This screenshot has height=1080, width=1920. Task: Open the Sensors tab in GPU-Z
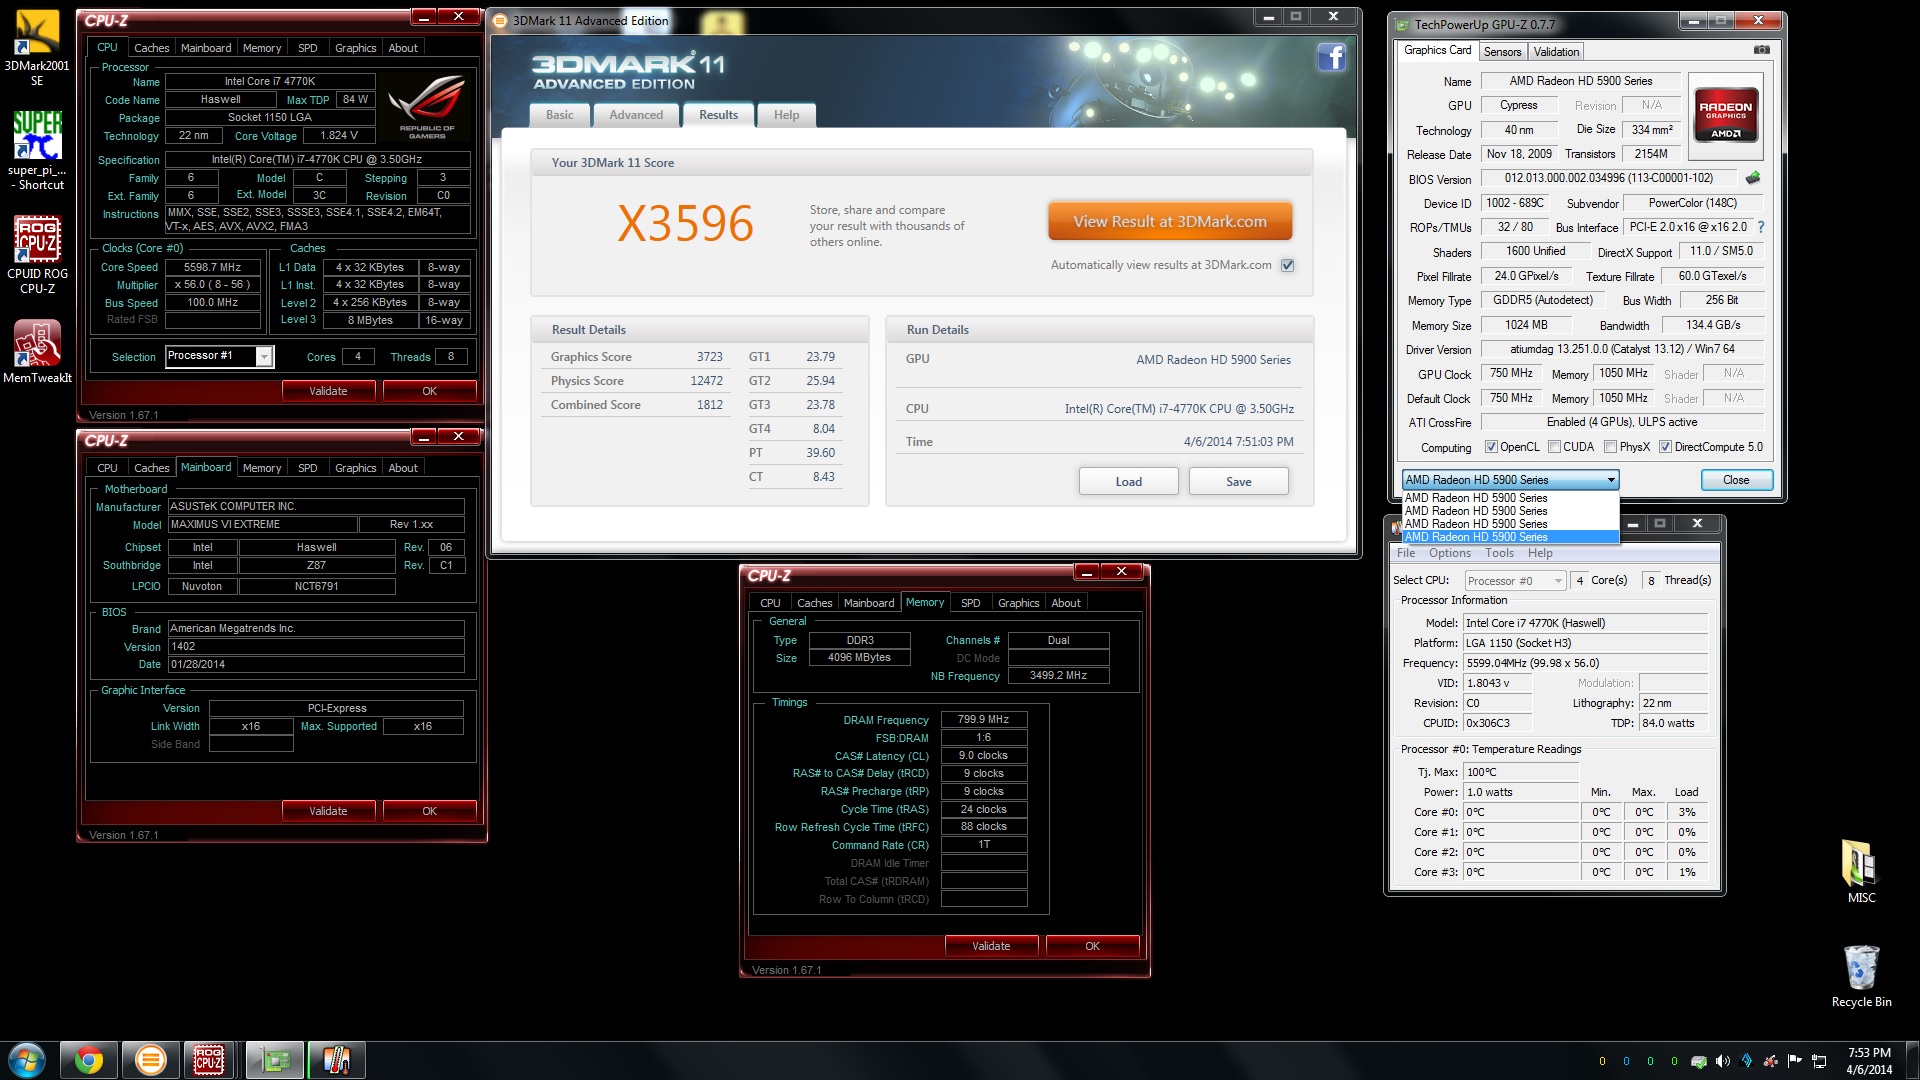[1502, 52]
